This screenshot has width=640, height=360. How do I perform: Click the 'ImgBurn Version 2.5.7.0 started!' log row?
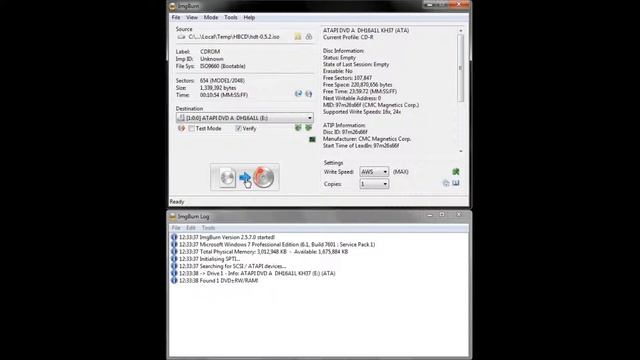(x=227, y=237)
